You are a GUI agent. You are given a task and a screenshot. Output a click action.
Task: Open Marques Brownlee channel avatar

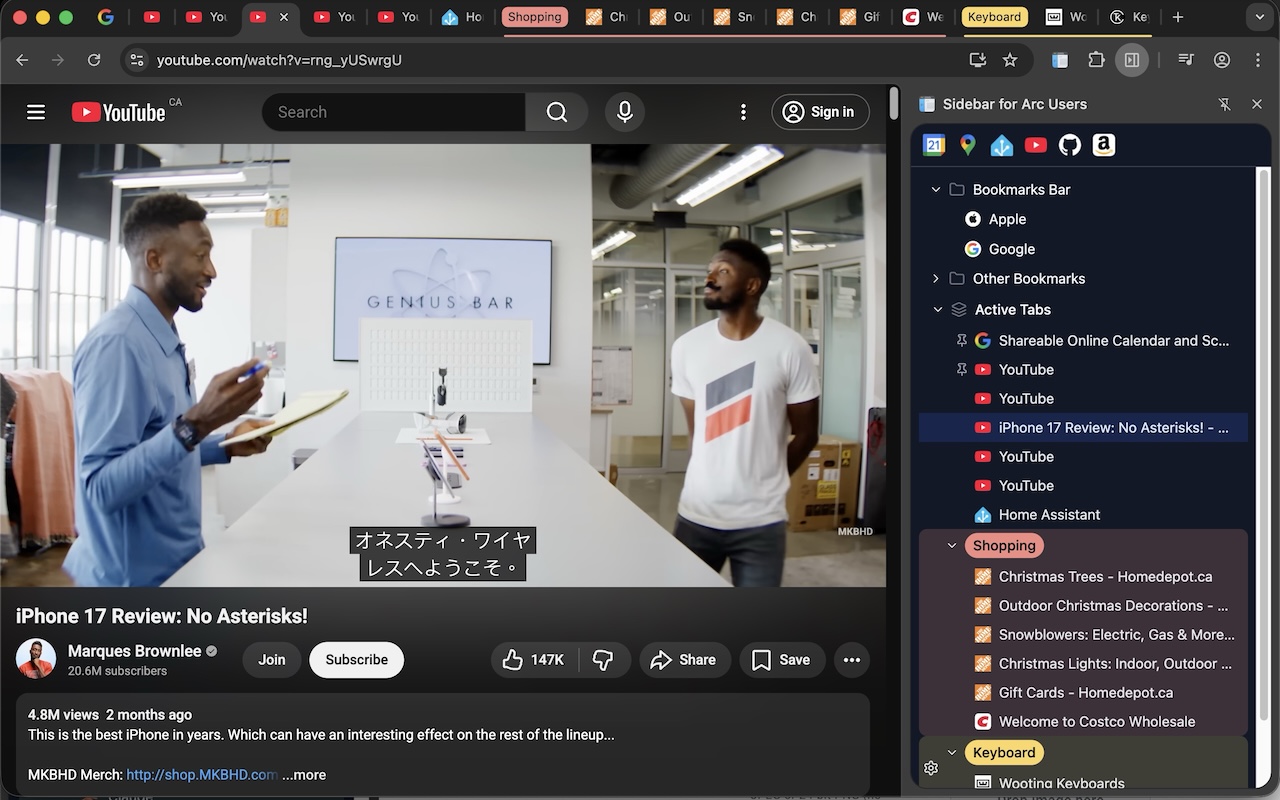[x=36, y=659]
